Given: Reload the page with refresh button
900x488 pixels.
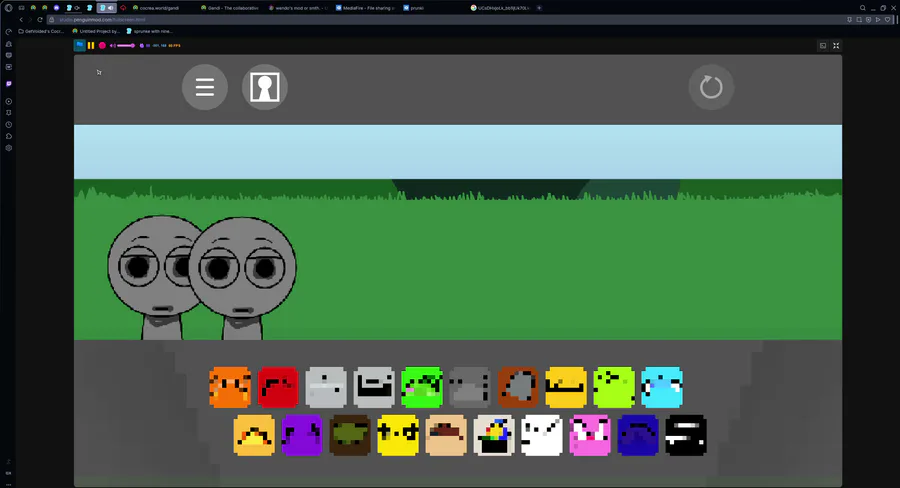Looking at the screenshot, I should point(40,20).
